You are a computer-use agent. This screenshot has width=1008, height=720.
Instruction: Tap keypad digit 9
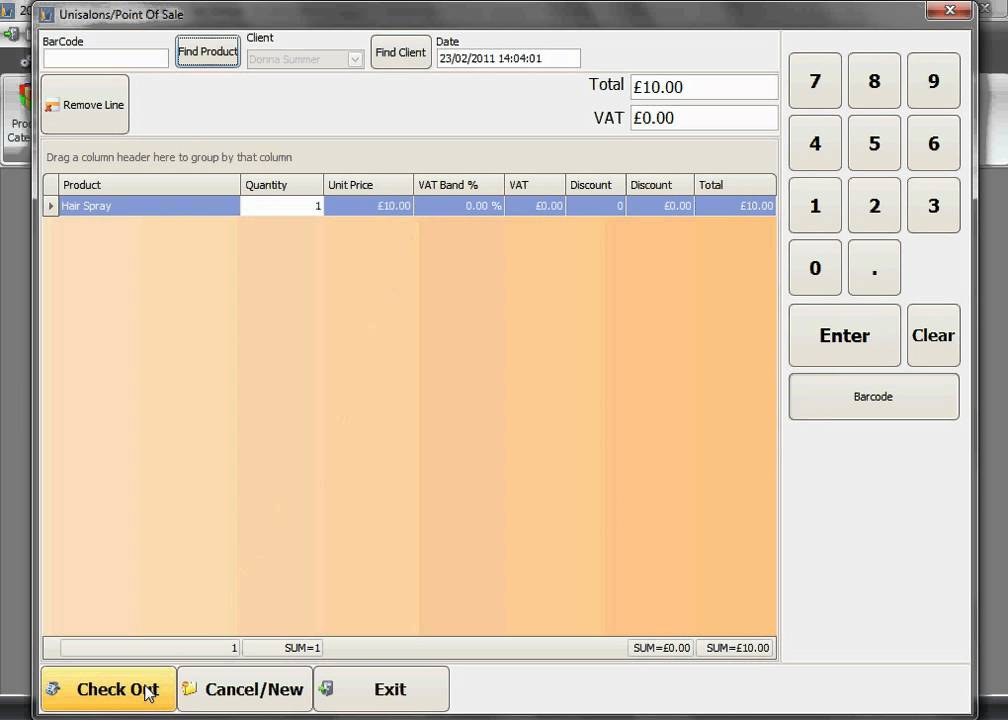pyautogui.click(x=933, y=81)
